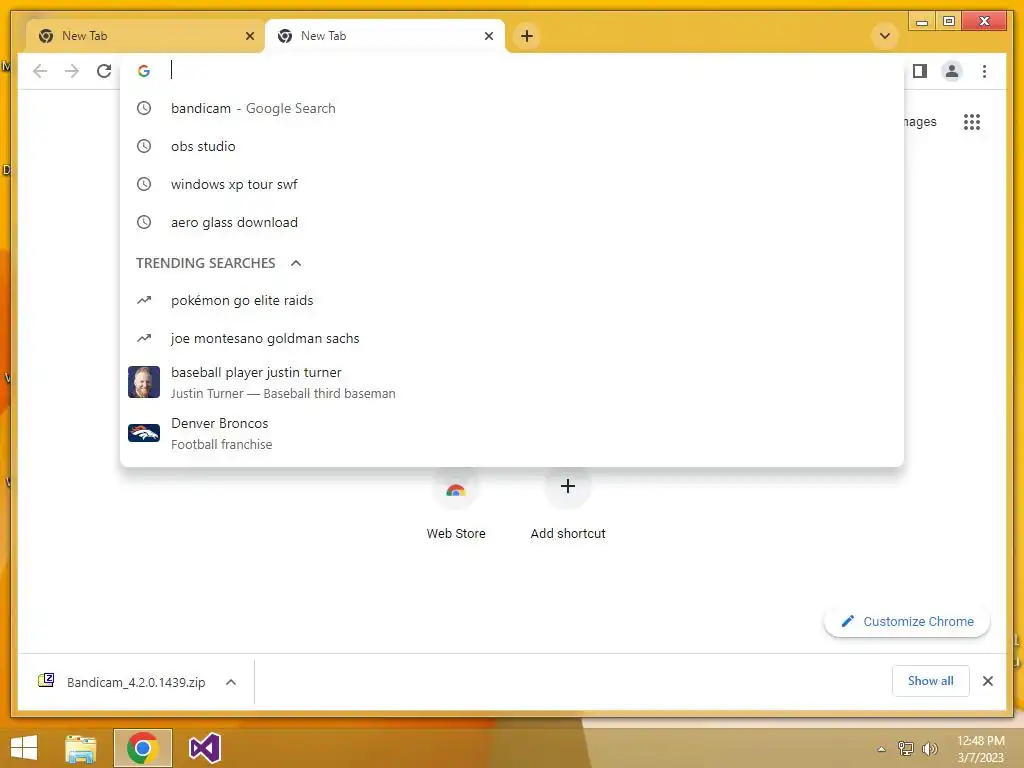Click the browser Back arrow
The image size is (1024, 768).
coord(40,71)
